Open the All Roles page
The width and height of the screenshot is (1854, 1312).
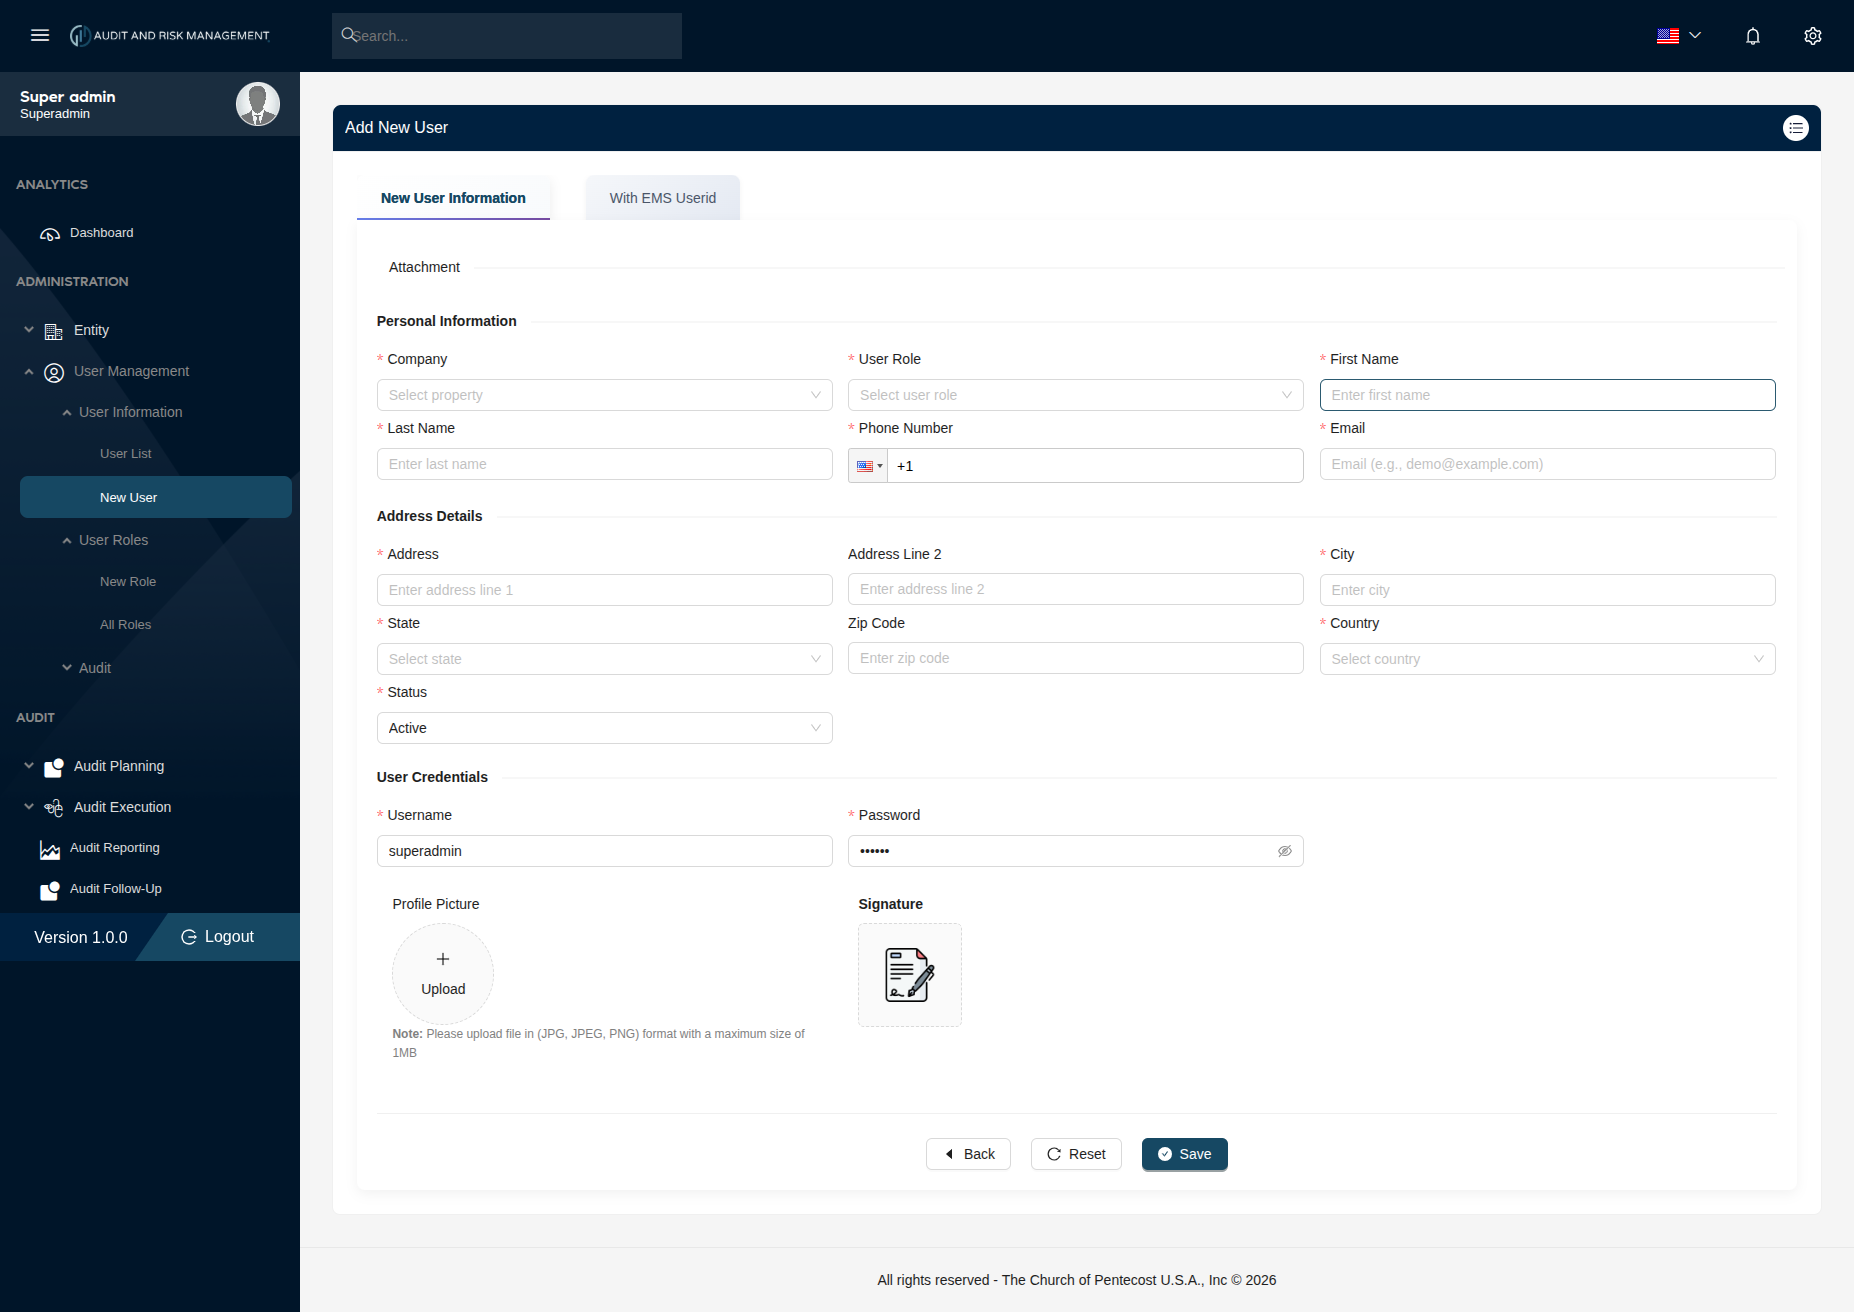126,625
